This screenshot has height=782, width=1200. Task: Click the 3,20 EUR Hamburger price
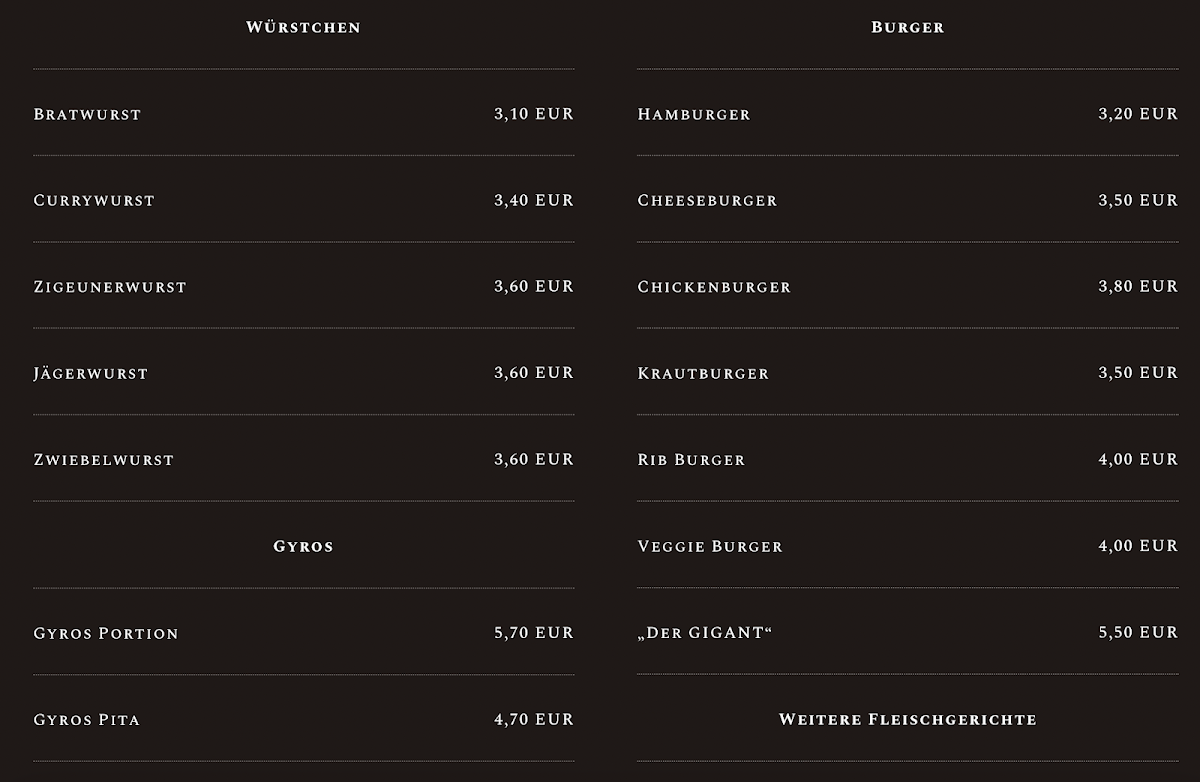coord(1138,114)
